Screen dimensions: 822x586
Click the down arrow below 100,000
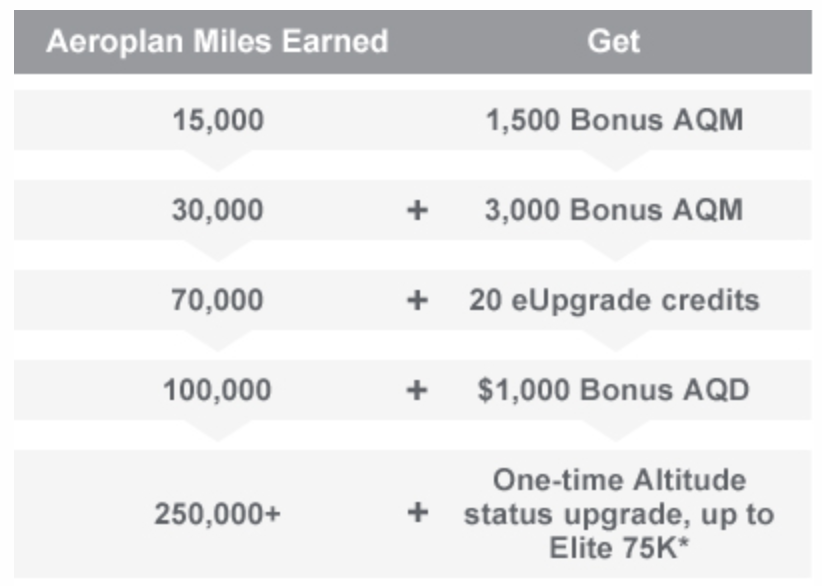click(x=217, y=430)
